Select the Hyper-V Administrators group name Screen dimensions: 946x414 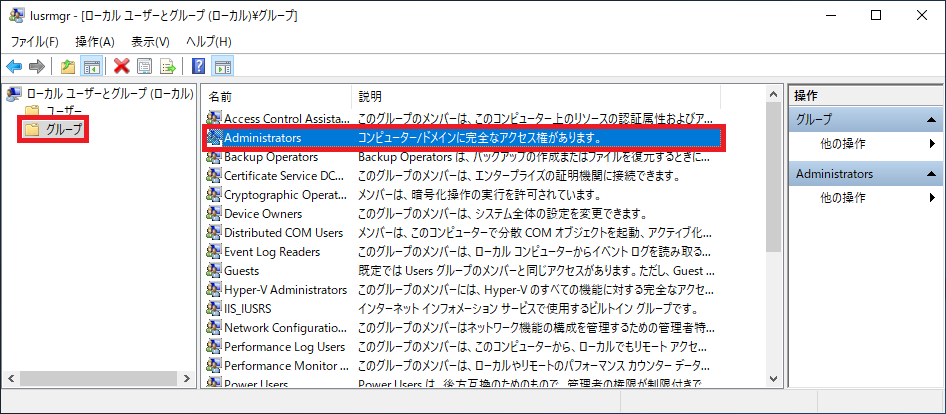285,290
